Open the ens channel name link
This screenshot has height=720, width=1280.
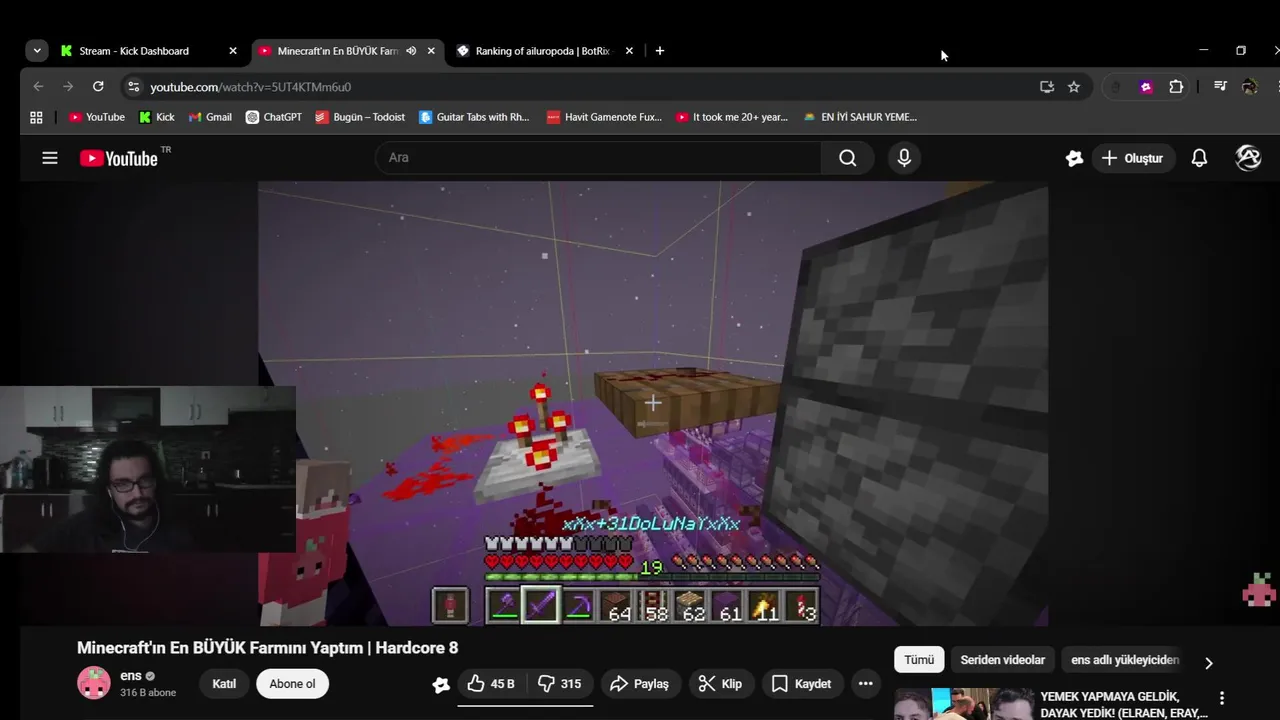131,676
